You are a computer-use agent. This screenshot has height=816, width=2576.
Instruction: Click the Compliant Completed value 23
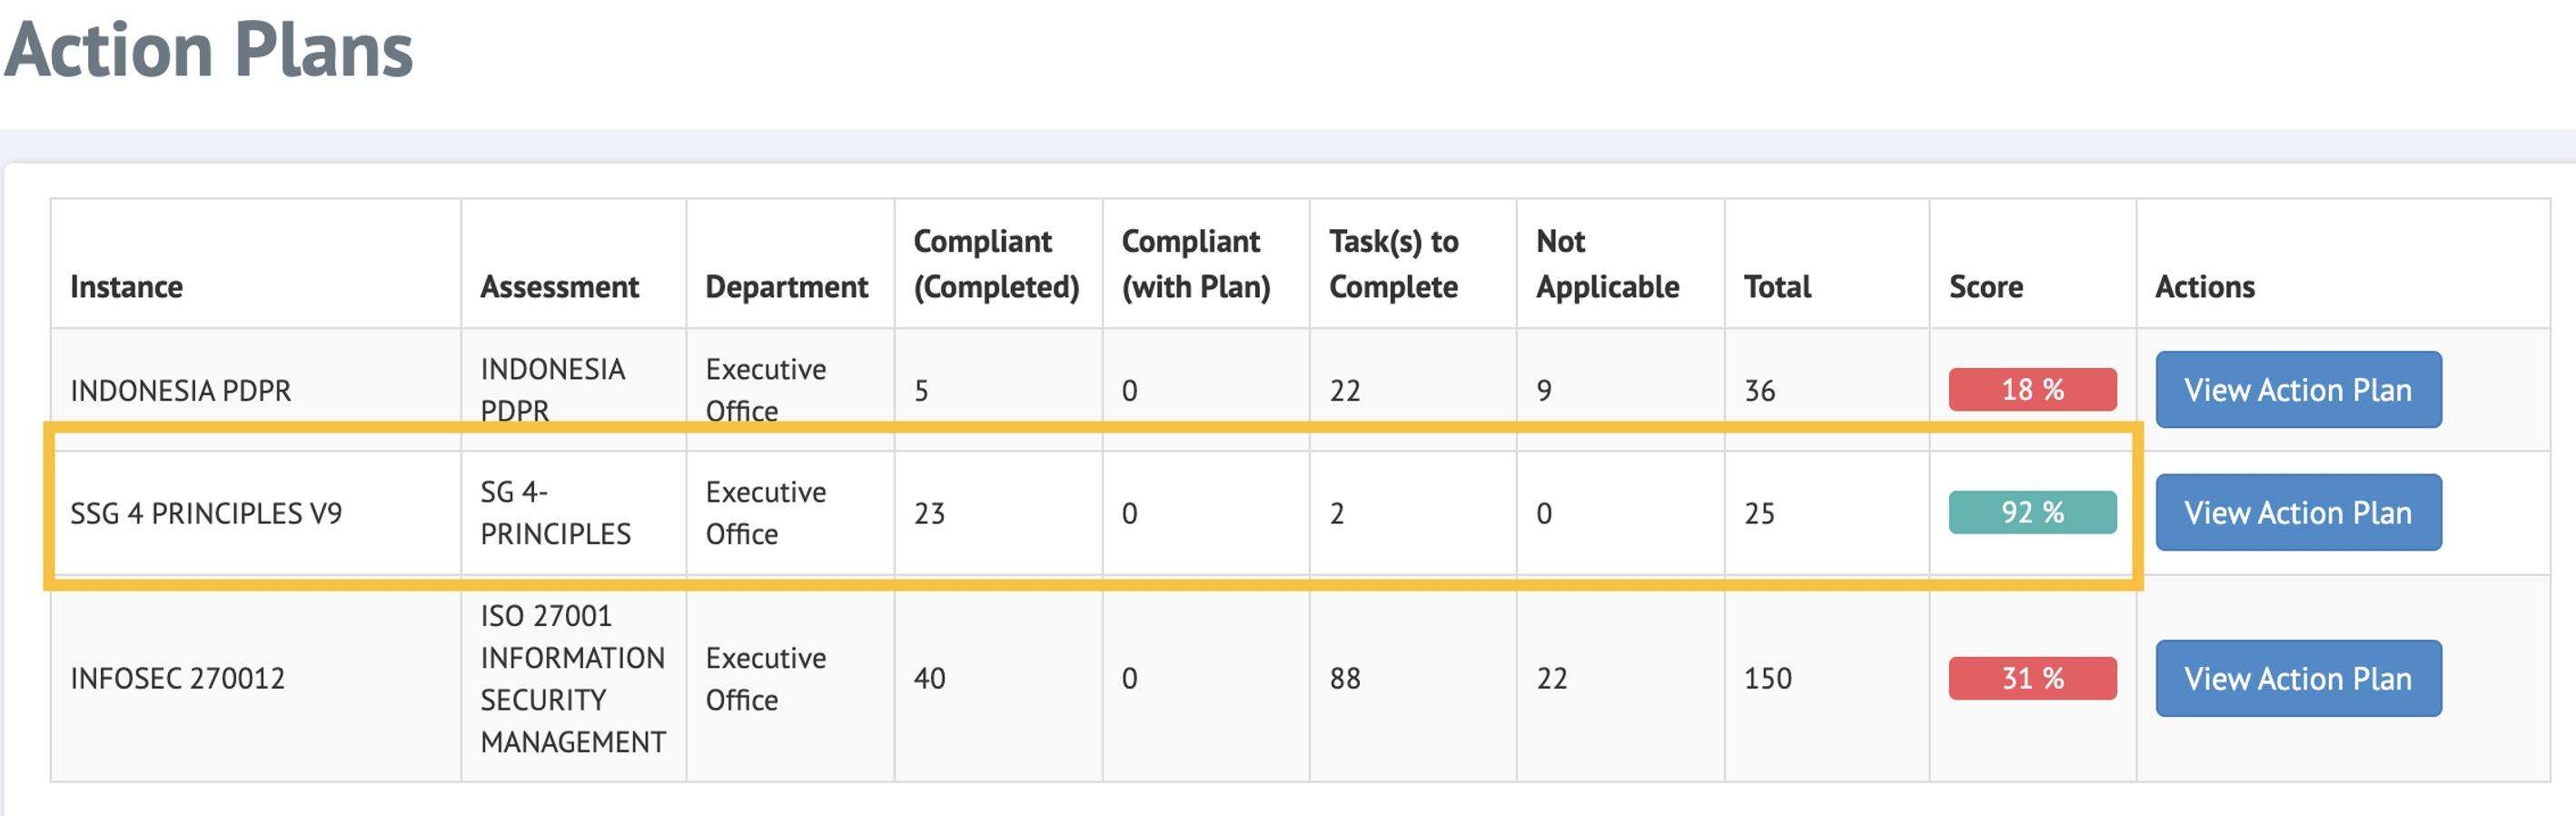929,513
